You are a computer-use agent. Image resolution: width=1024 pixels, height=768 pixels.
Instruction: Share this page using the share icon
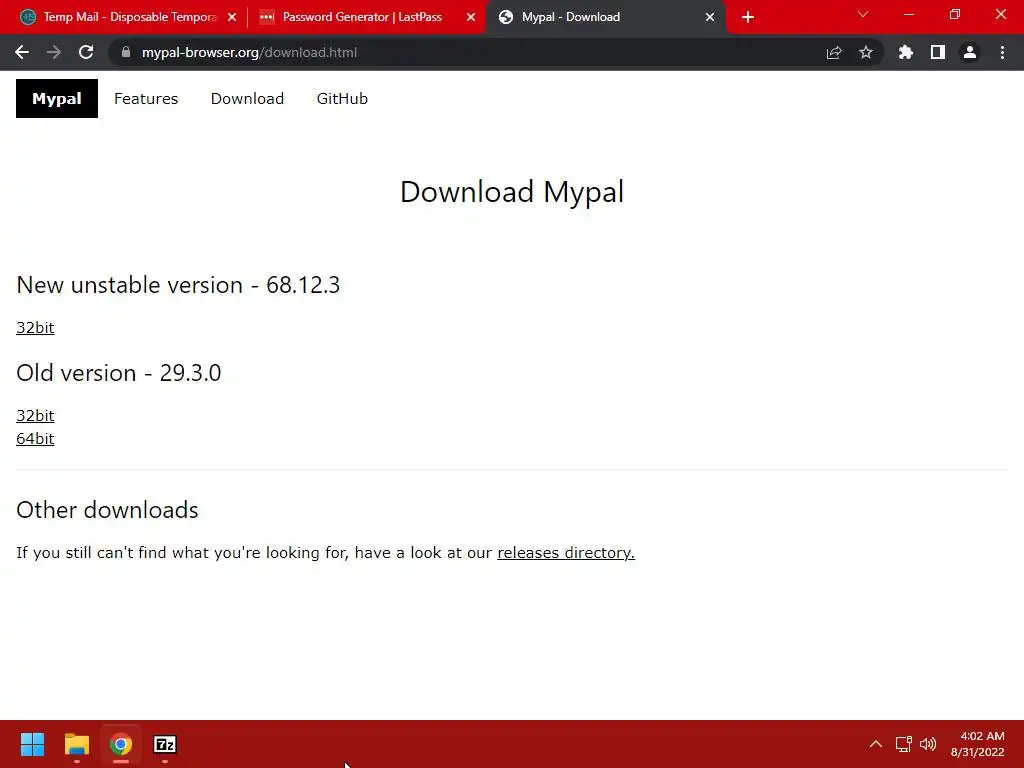pyautogui.click(x=834, y=52)
